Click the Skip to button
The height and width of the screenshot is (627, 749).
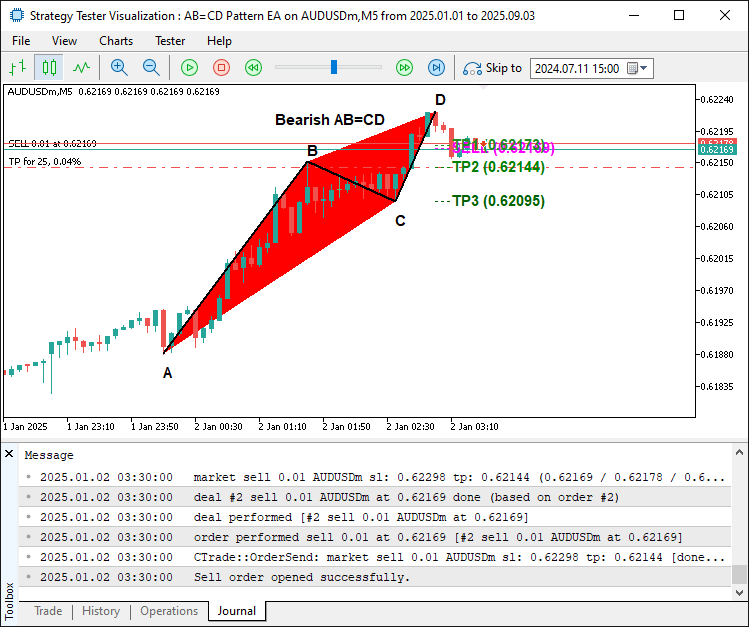tap(492, 68)
